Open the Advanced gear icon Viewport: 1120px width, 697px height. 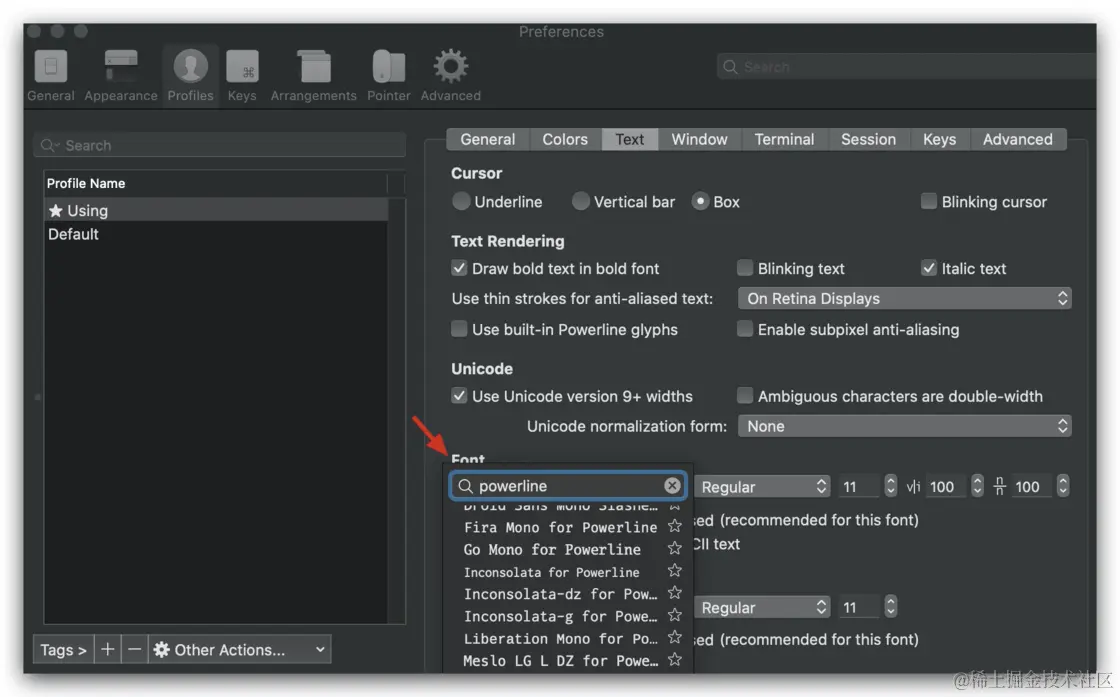click(x=451, y=76)
